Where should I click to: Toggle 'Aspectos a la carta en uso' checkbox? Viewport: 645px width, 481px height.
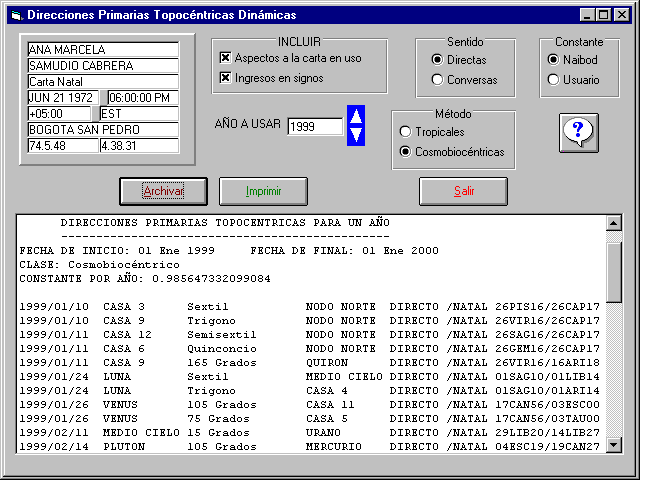226,58
